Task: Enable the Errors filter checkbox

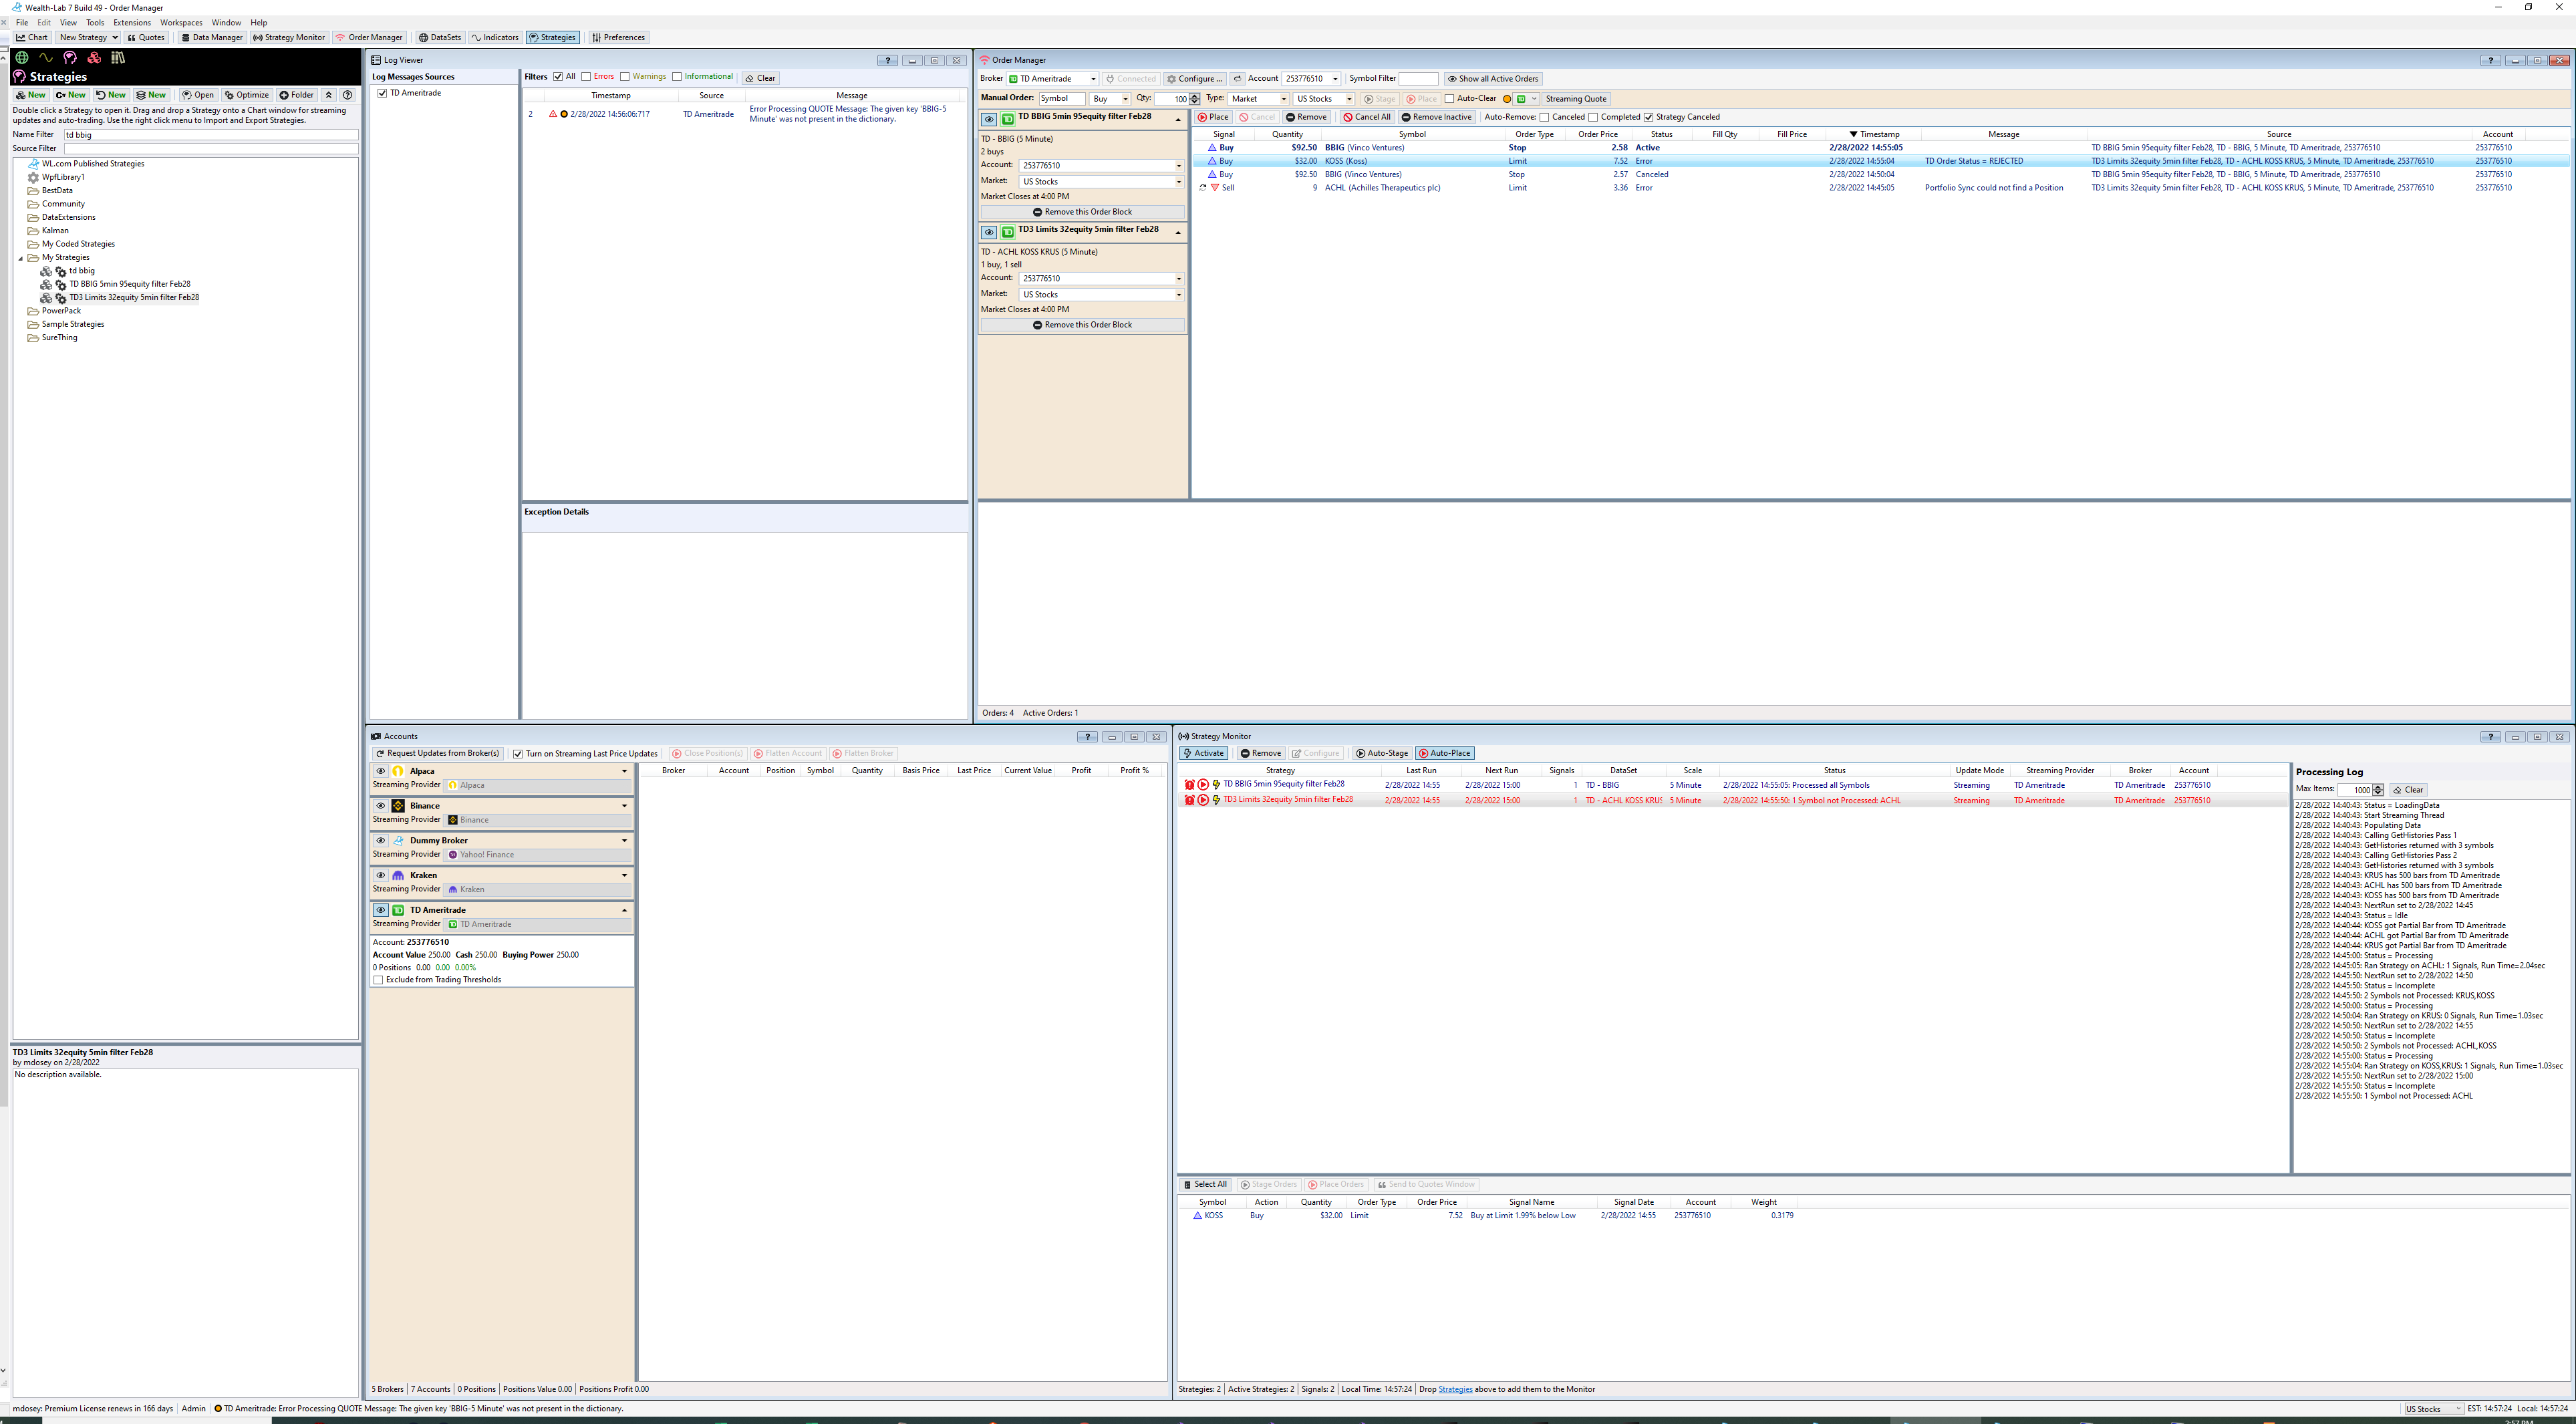Action: (x=587, y=77)
